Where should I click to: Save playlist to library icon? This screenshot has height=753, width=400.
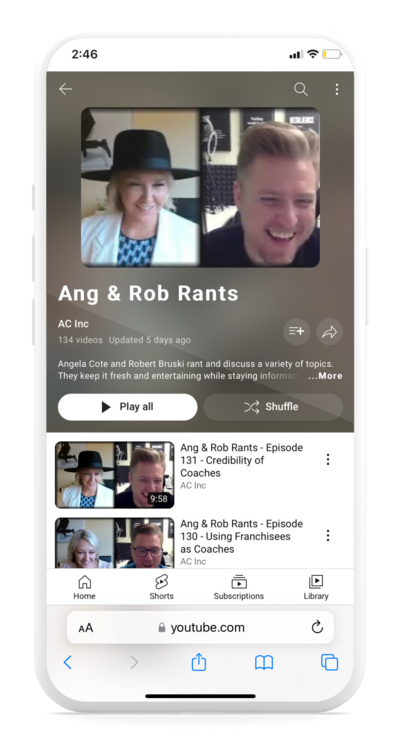coord(296,331)
